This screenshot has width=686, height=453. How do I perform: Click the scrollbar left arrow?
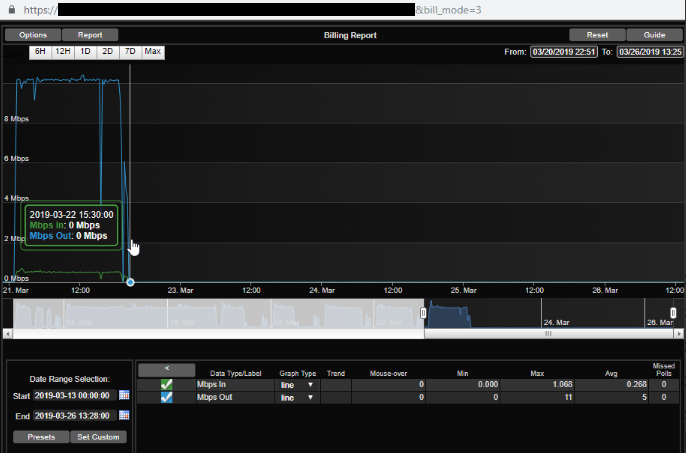tap(7, 334)
